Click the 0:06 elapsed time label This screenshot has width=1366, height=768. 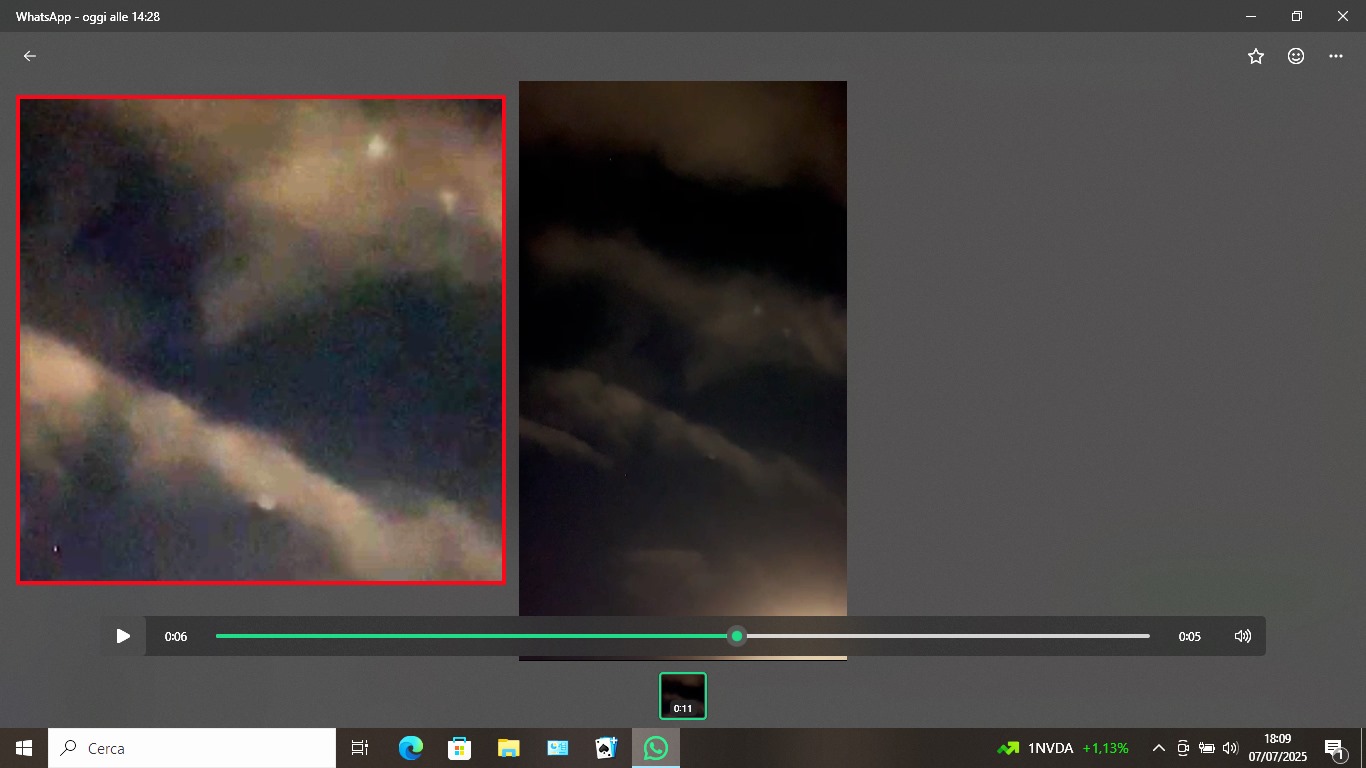(x=176, y=637)
